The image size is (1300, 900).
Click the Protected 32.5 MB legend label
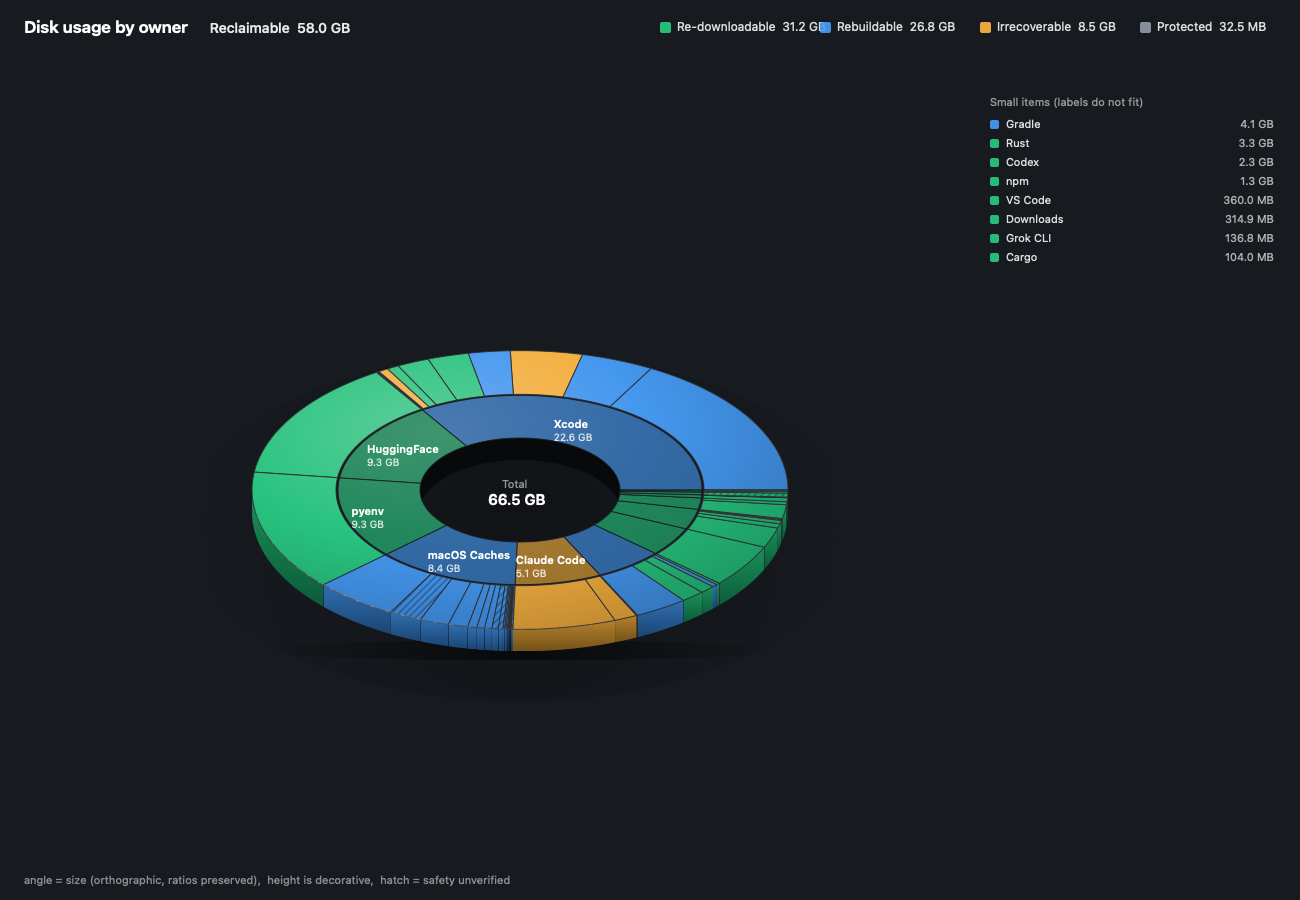[x=1211, y=27]
